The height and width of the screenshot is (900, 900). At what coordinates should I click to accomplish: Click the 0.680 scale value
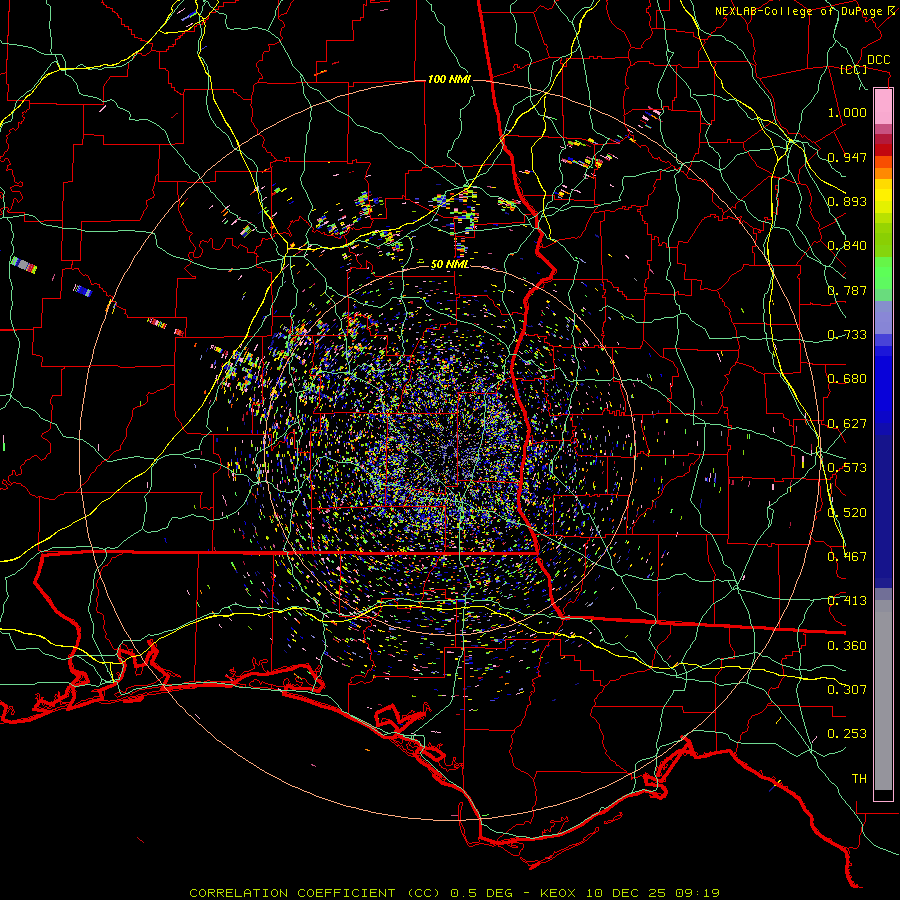847,379
